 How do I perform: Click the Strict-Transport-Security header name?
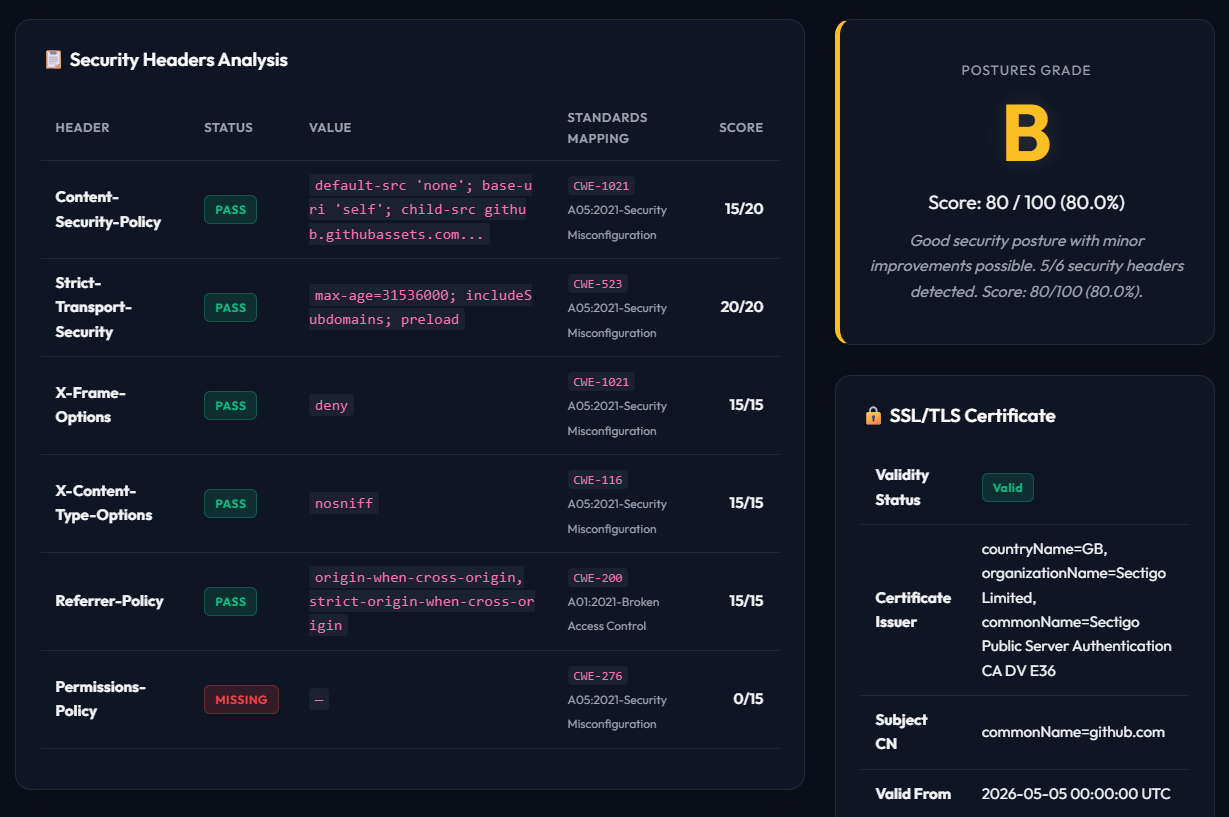point(93,307)
